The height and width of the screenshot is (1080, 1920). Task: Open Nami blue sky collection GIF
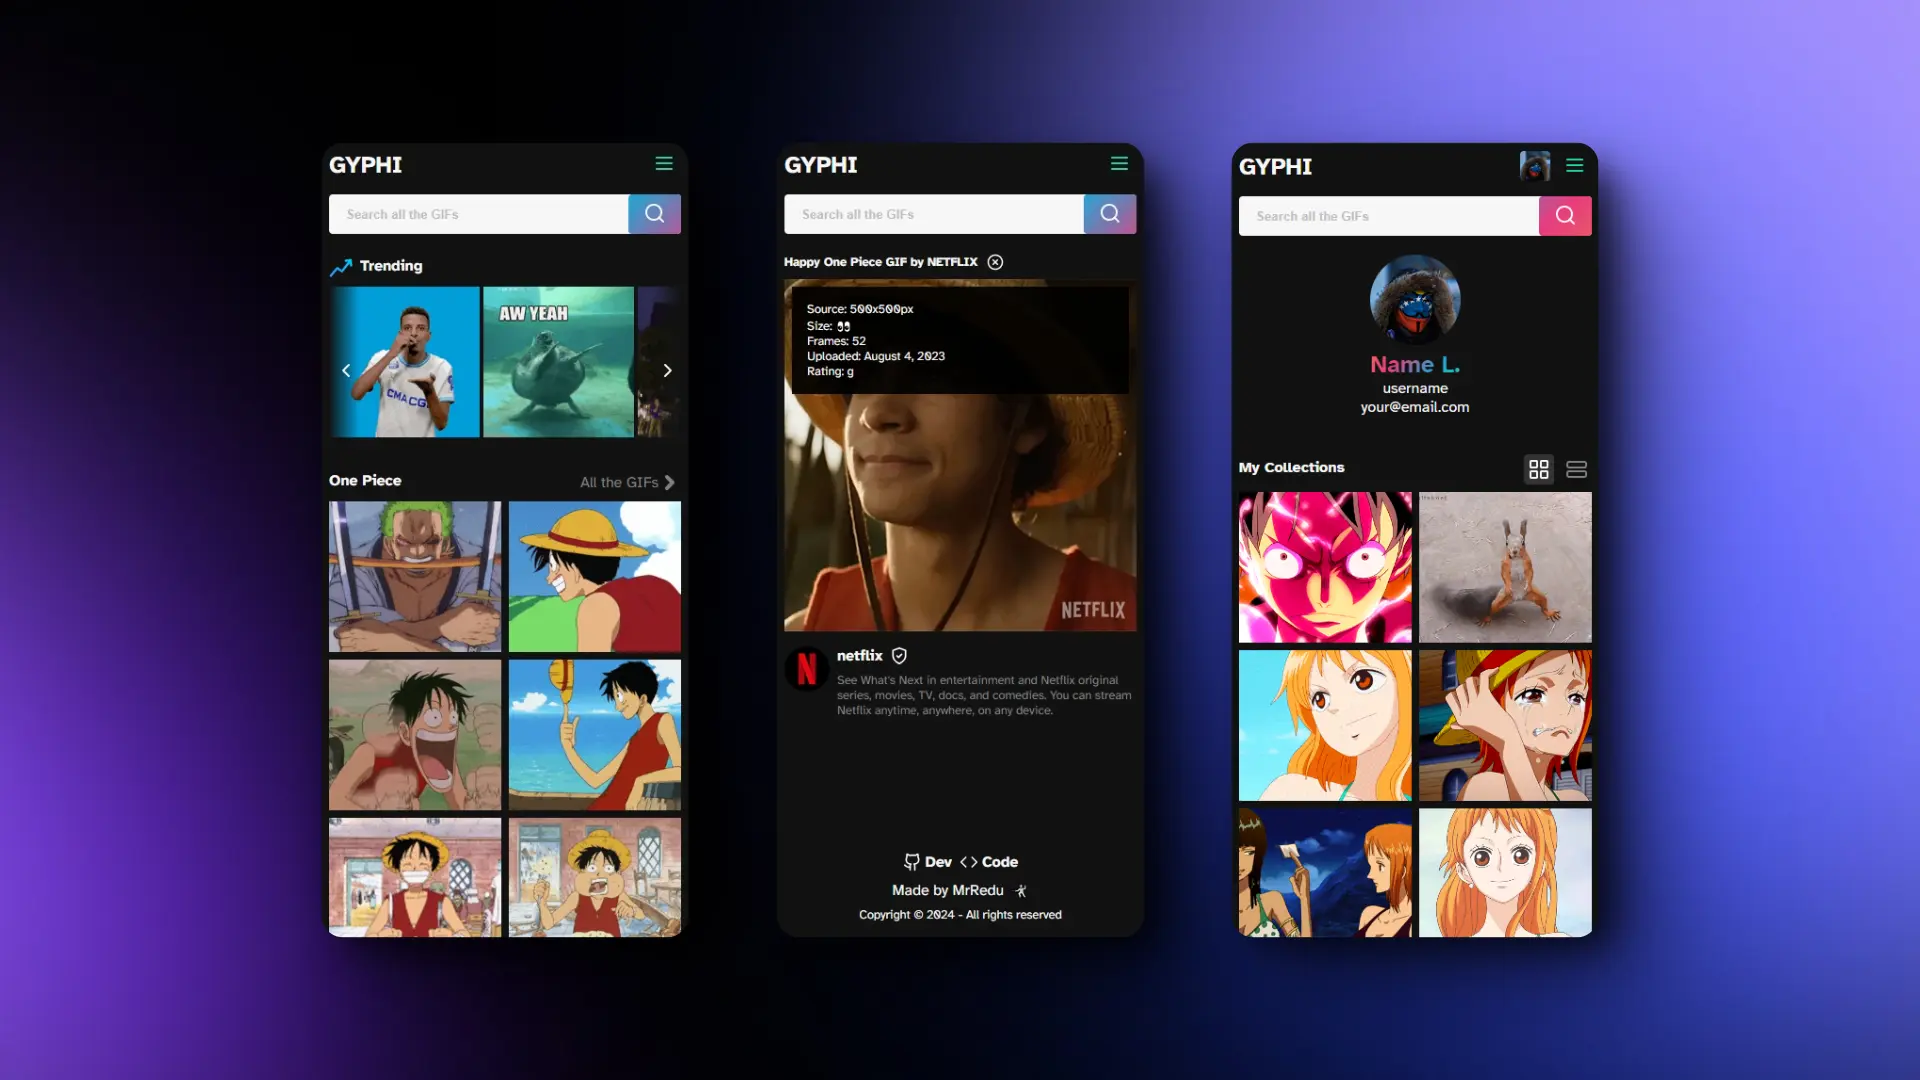1325,726
